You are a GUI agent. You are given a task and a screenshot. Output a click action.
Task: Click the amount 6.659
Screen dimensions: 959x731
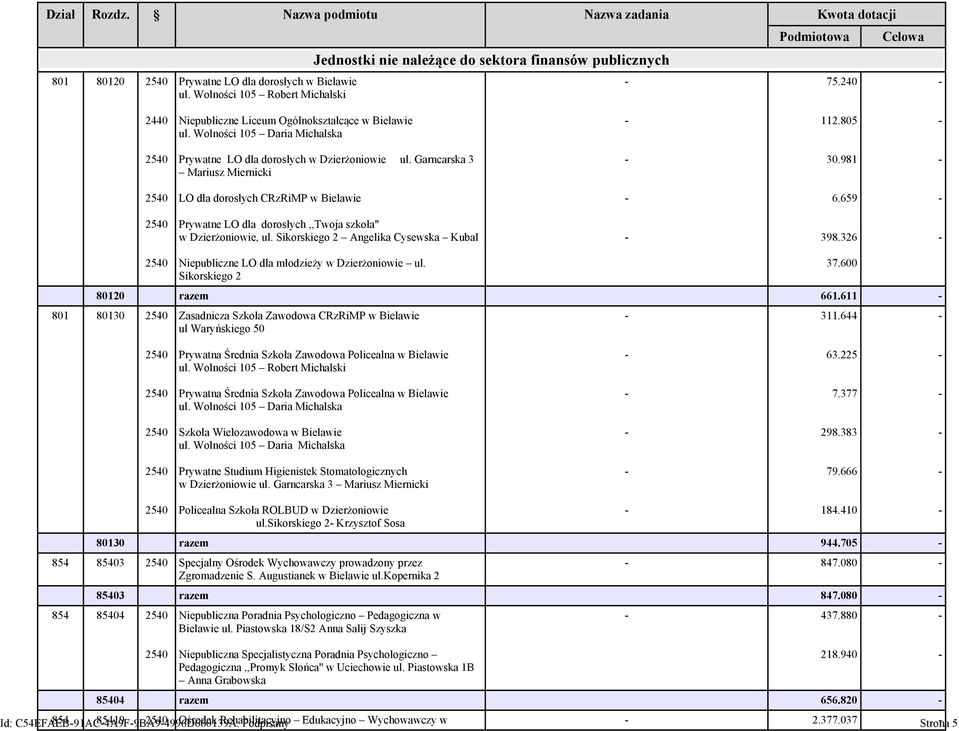tap(845, 198)
